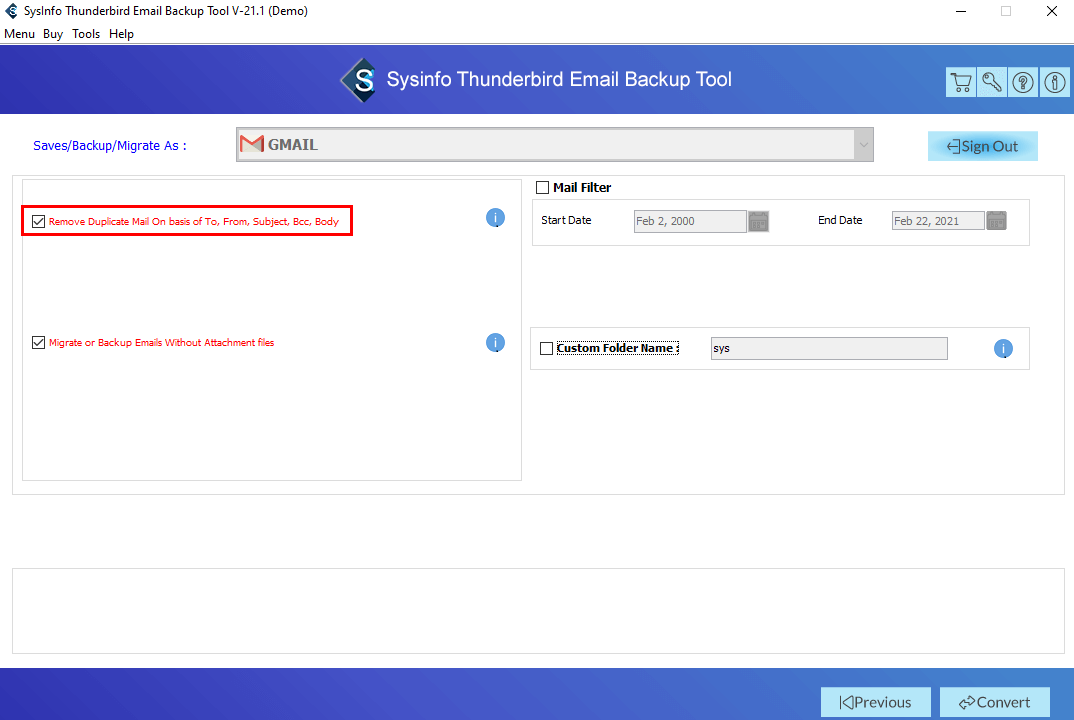The width and height of the screenshot is (1074, 720).
Task: Open the Buy menu
Action: 53,34
